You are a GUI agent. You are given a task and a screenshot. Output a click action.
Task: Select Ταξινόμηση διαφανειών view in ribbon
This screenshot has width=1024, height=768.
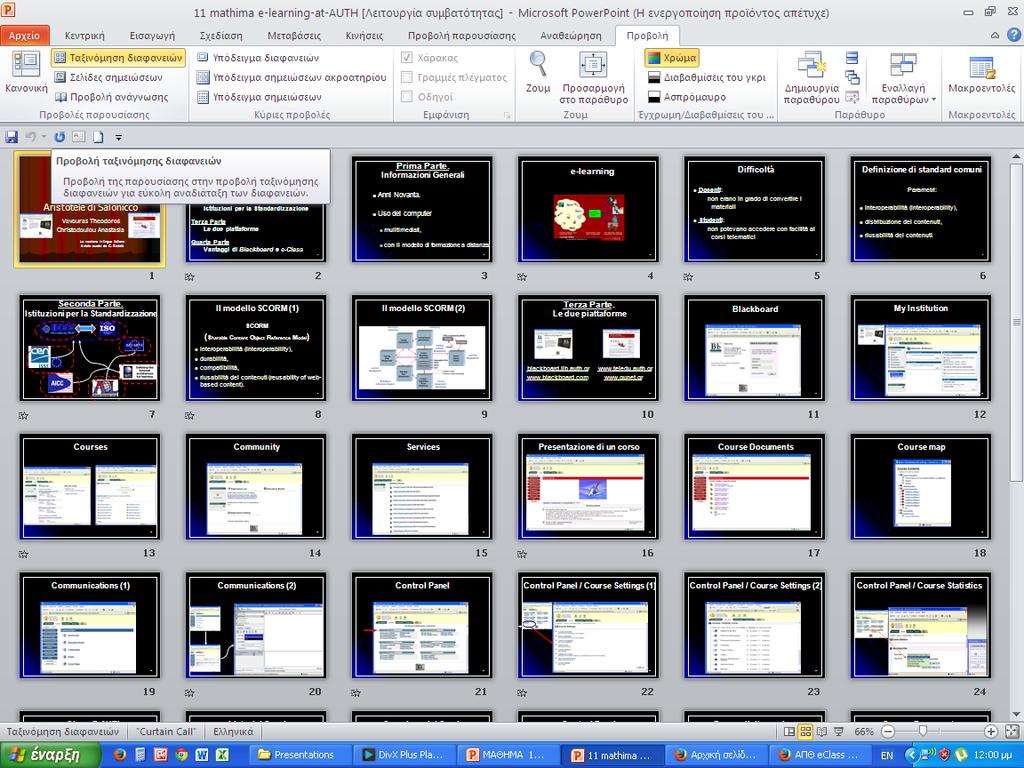pos(118,57)
